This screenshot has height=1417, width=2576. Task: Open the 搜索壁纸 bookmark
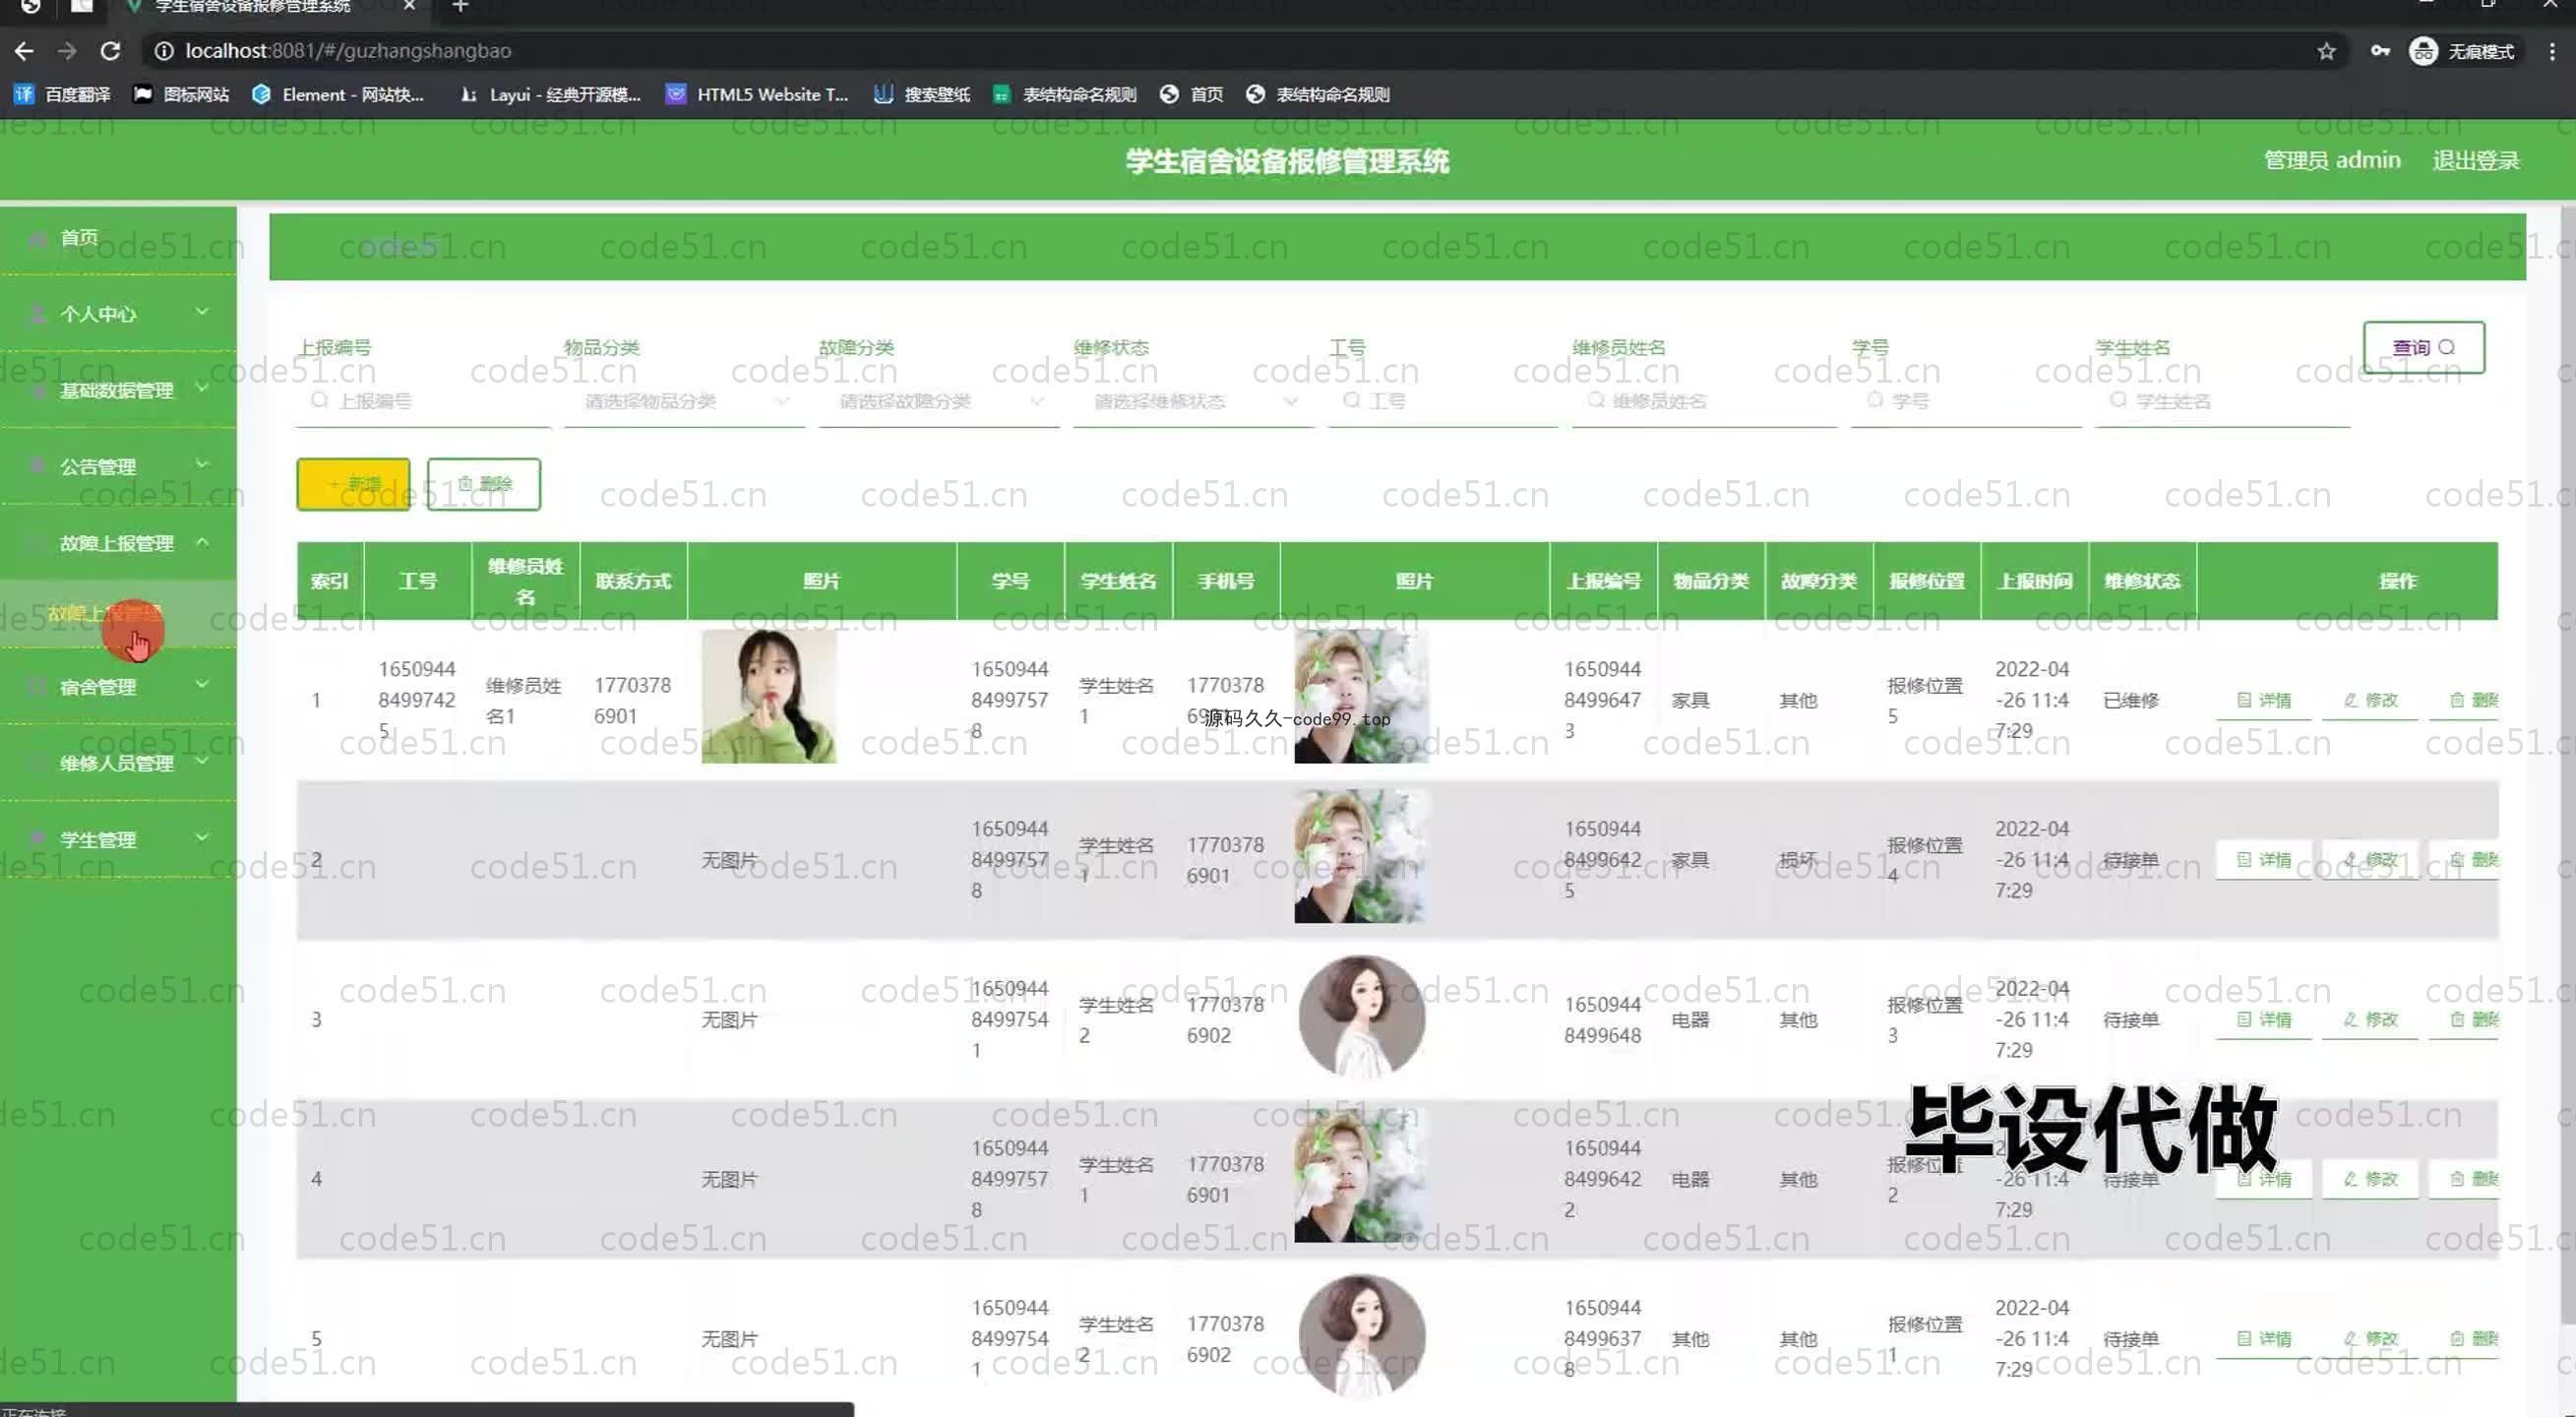[922, 94]
